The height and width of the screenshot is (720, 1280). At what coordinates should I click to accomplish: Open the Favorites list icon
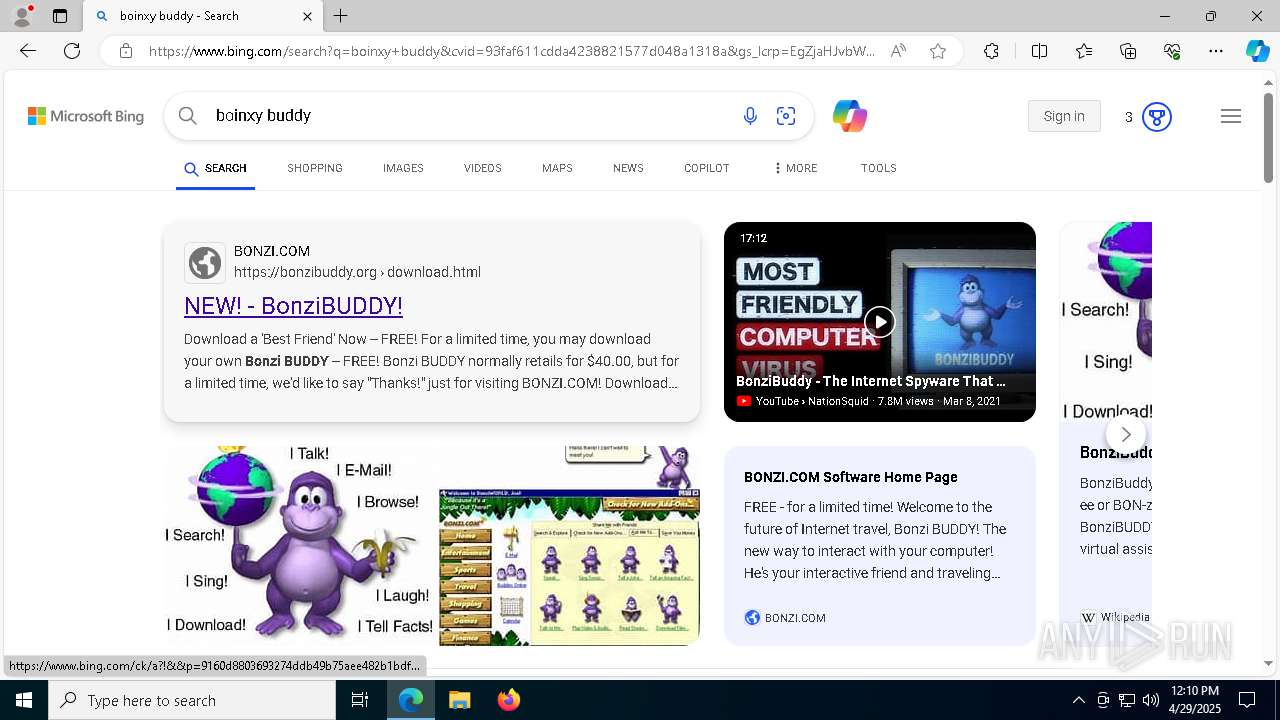coord(1084,51)
